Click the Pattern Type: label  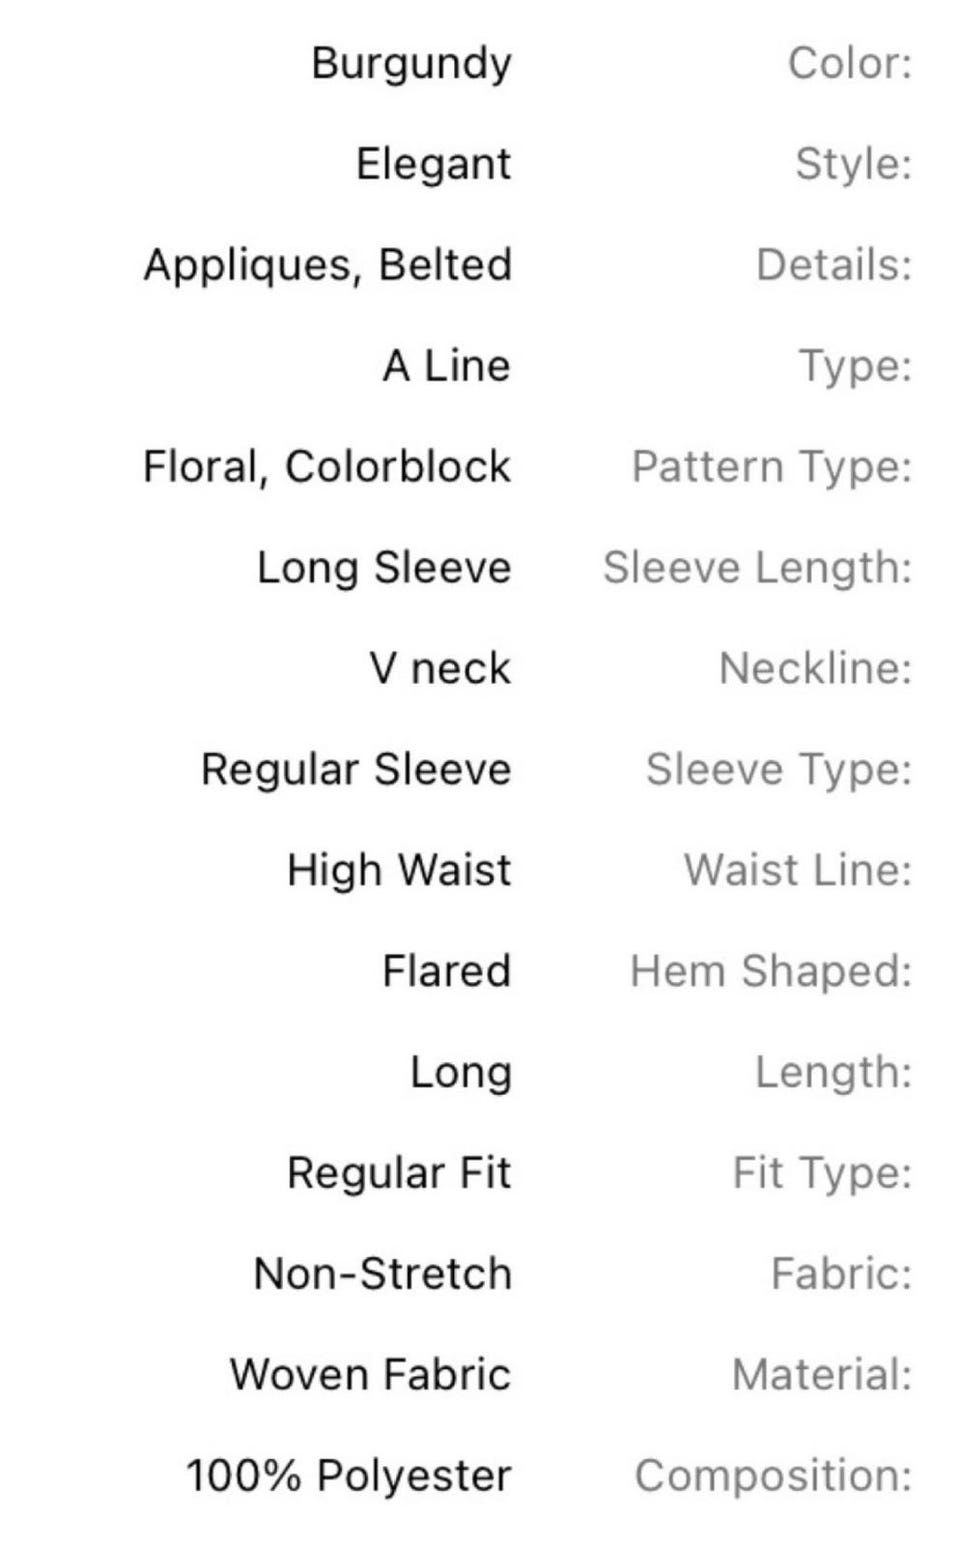[x=772, y=467]
